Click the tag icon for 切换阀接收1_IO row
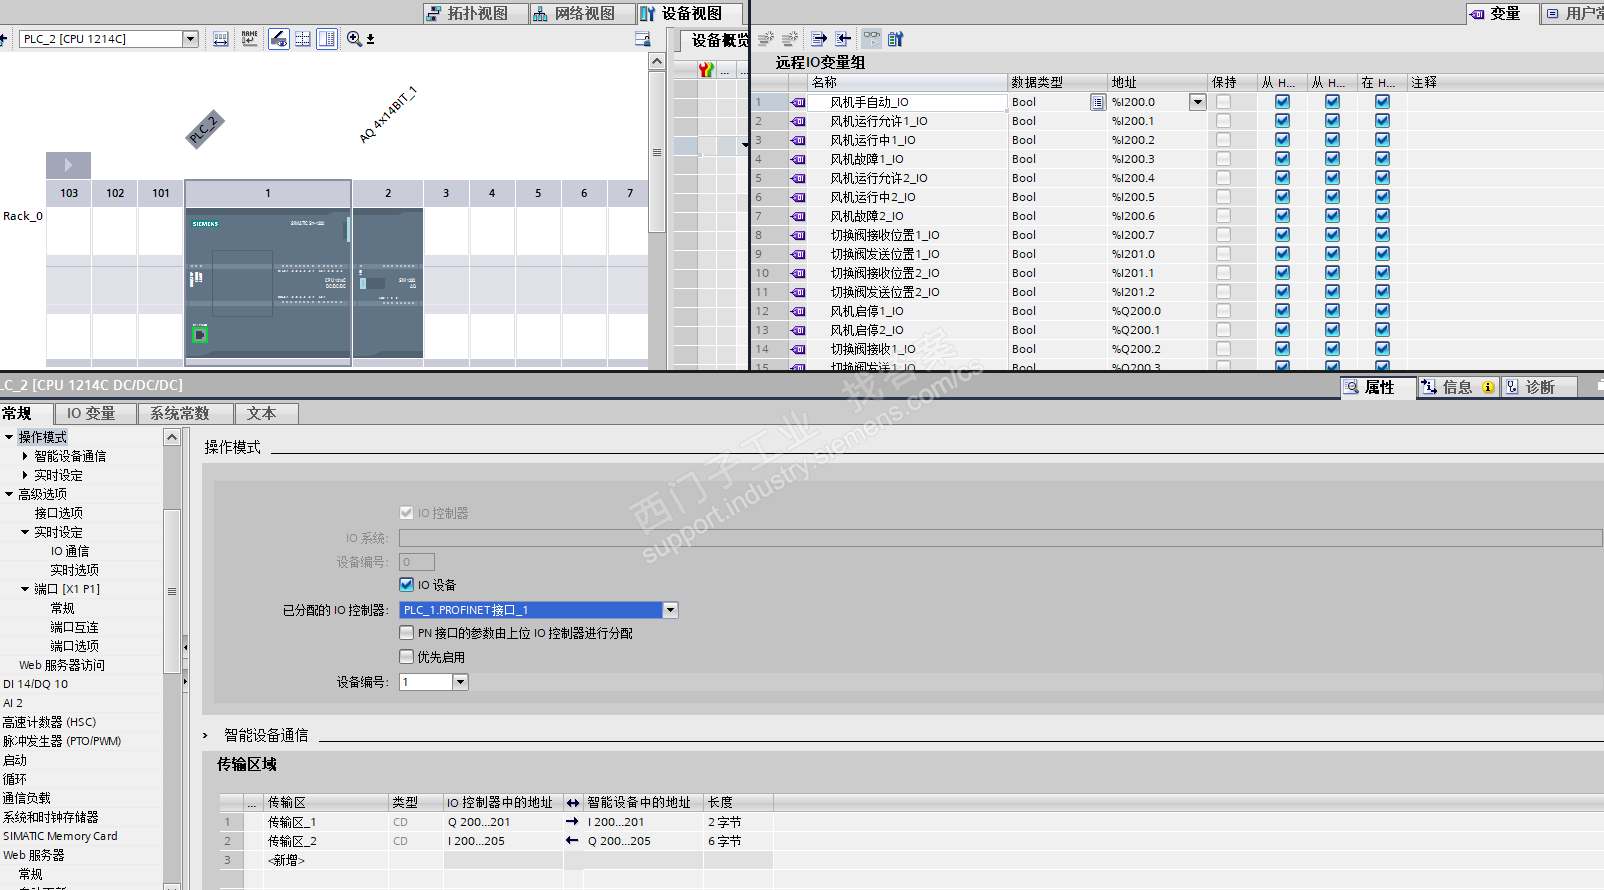Screen dimensions: 1604x890 (x=798, y=349)
